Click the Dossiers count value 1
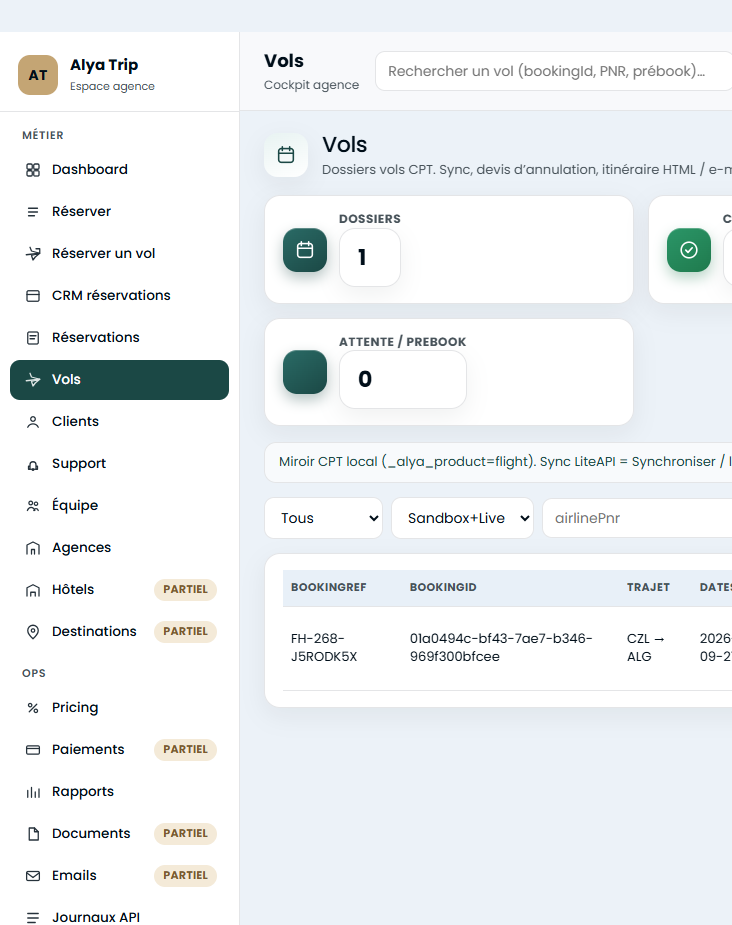732x925 pixels. click(370, 257)
